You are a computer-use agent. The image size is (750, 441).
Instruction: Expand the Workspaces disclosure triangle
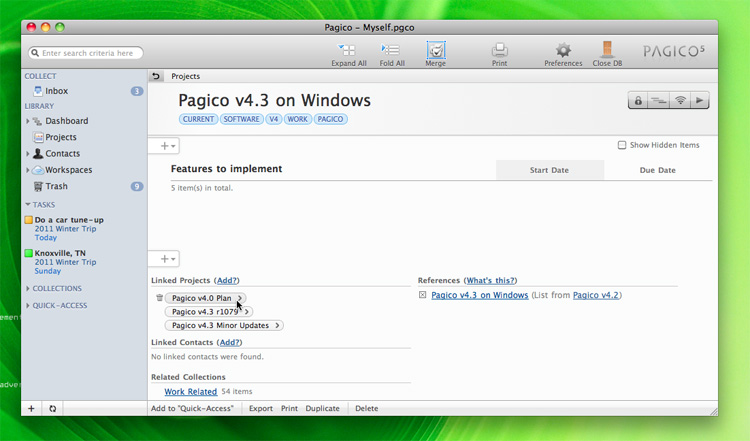[28, 170]
